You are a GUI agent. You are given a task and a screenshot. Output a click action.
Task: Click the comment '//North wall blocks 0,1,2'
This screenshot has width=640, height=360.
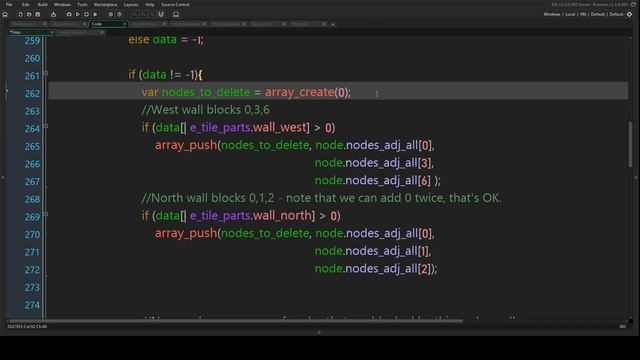click(208, 198)
